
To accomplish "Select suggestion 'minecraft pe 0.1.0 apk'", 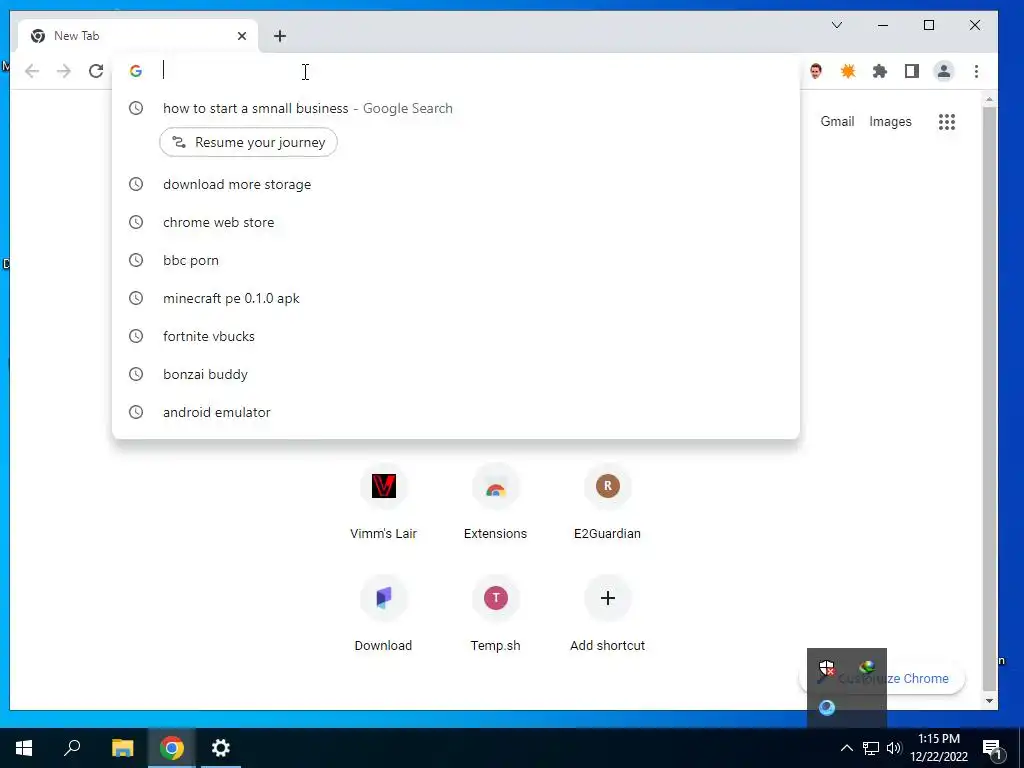I will click(456, 298).
